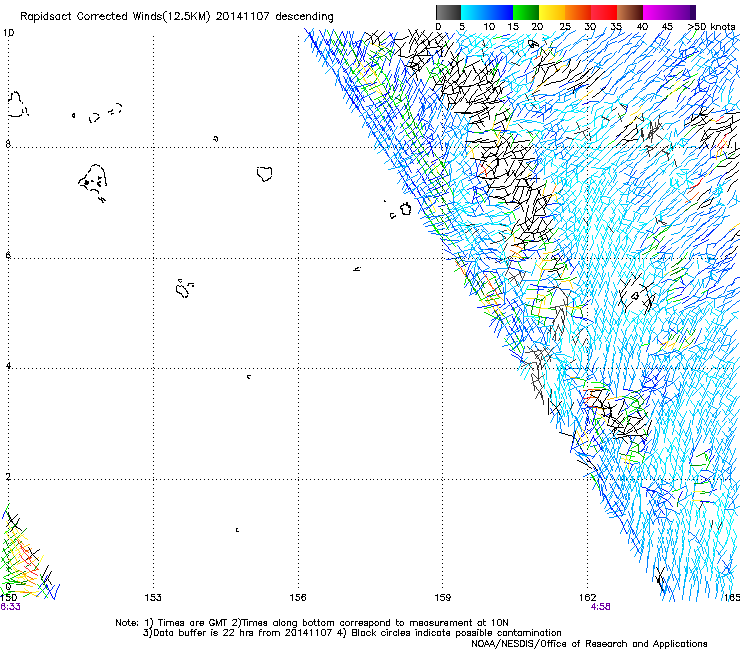Click the '>50 knots' legend label
The image size is (740, 650).
pos(711,27)
